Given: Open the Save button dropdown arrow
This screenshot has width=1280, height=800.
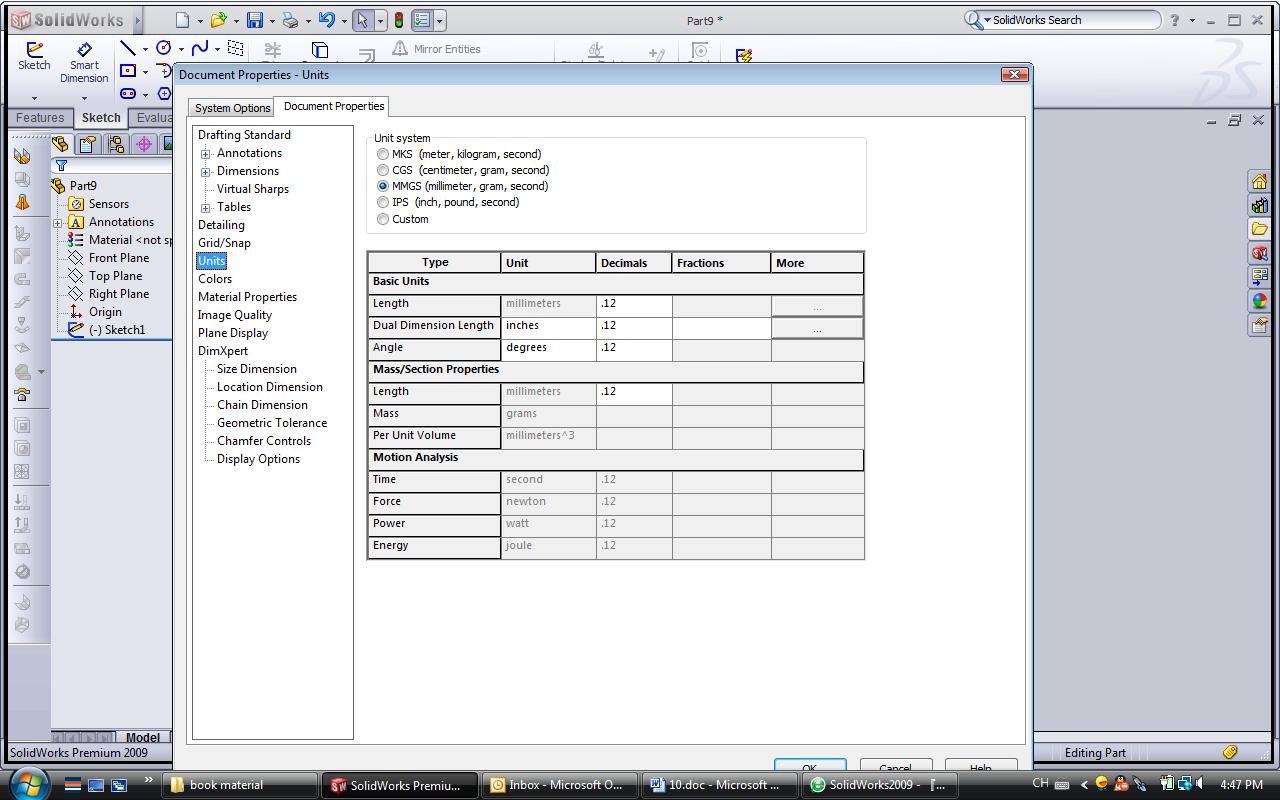Looking at the screenshot, I should click(271, 21).
